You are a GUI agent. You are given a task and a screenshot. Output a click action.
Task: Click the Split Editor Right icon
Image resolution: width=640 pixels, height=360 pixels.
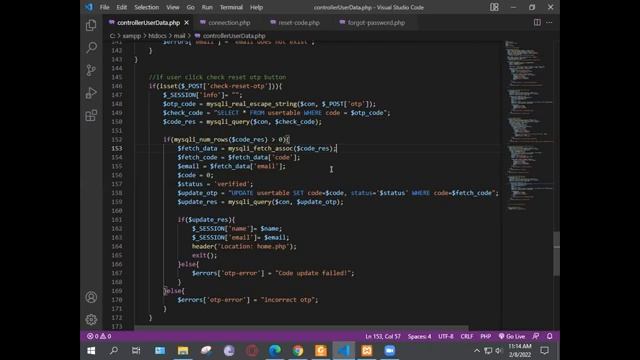[537, 22]
